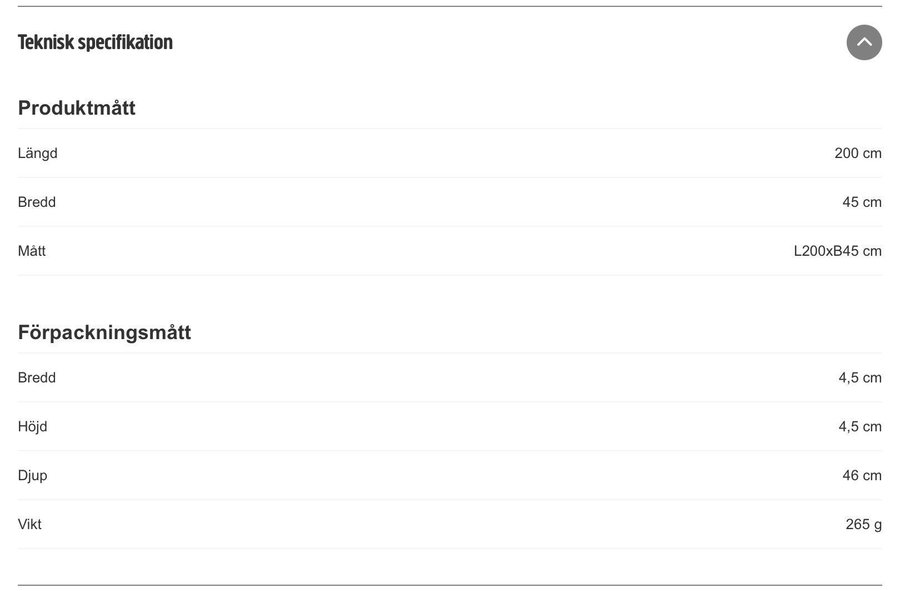
Task: Click the Mått label
Action: point(32,251)
